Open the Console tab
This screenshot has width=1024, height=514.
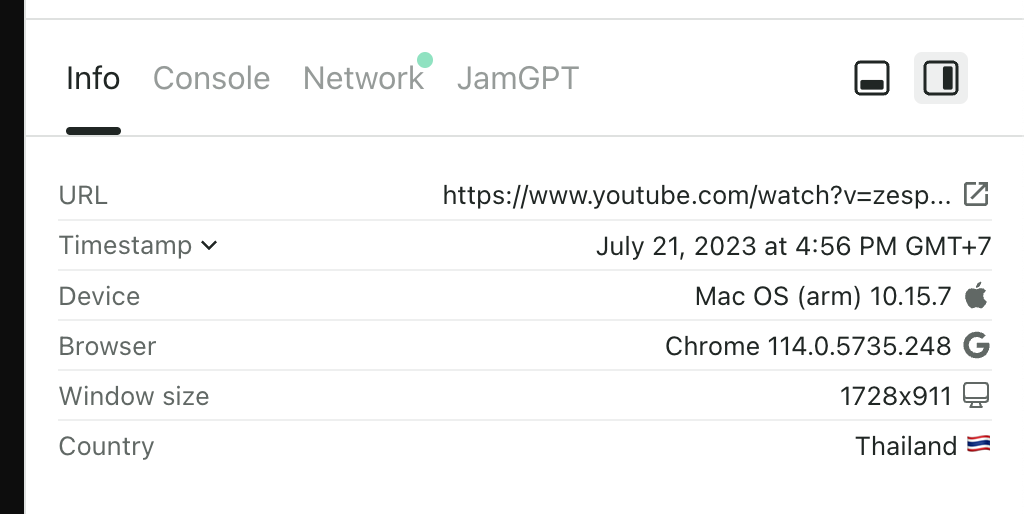pos(211,78)
